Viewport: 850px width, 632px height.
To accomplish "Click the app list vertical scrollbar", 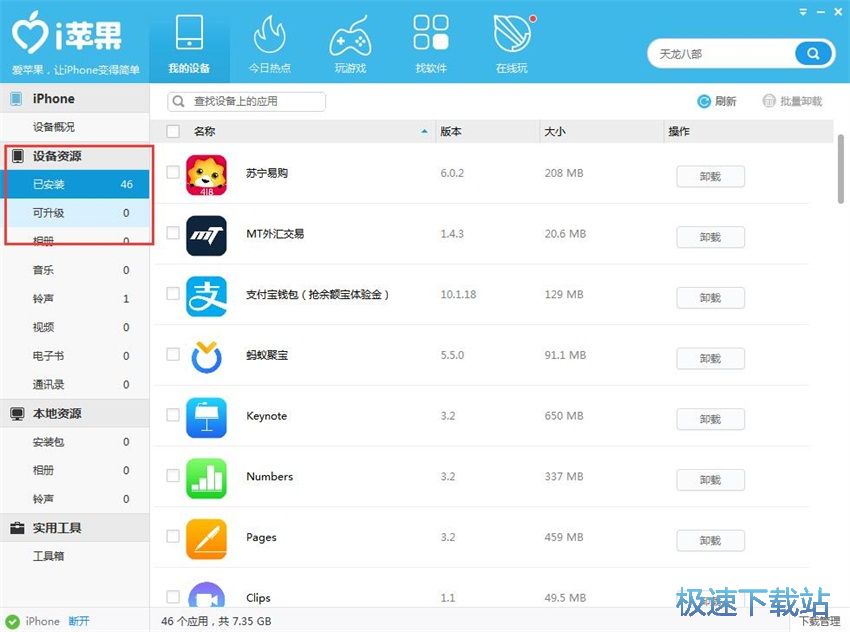I will coord(841,169).
